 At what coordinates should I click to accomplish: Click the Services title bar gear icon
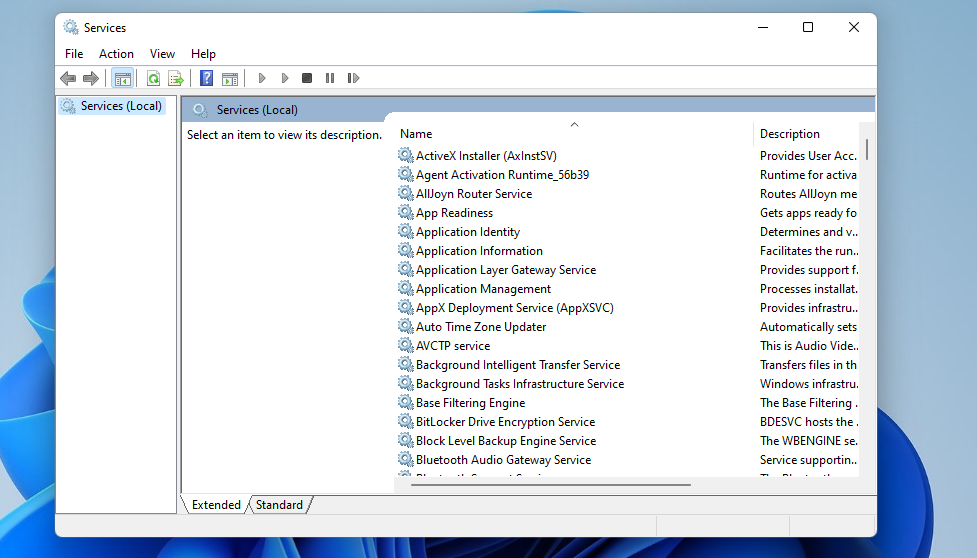click(x=71, y=27)
